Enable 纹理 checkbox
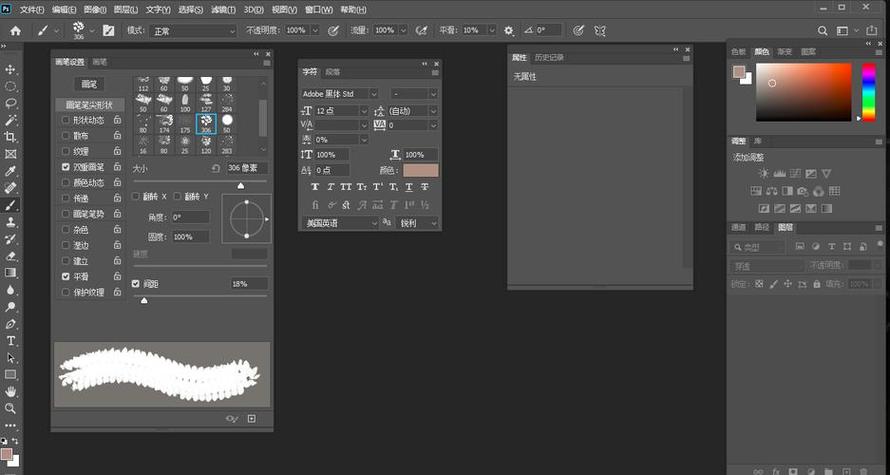This screenshot has height=475, width=890. (66, 152)
